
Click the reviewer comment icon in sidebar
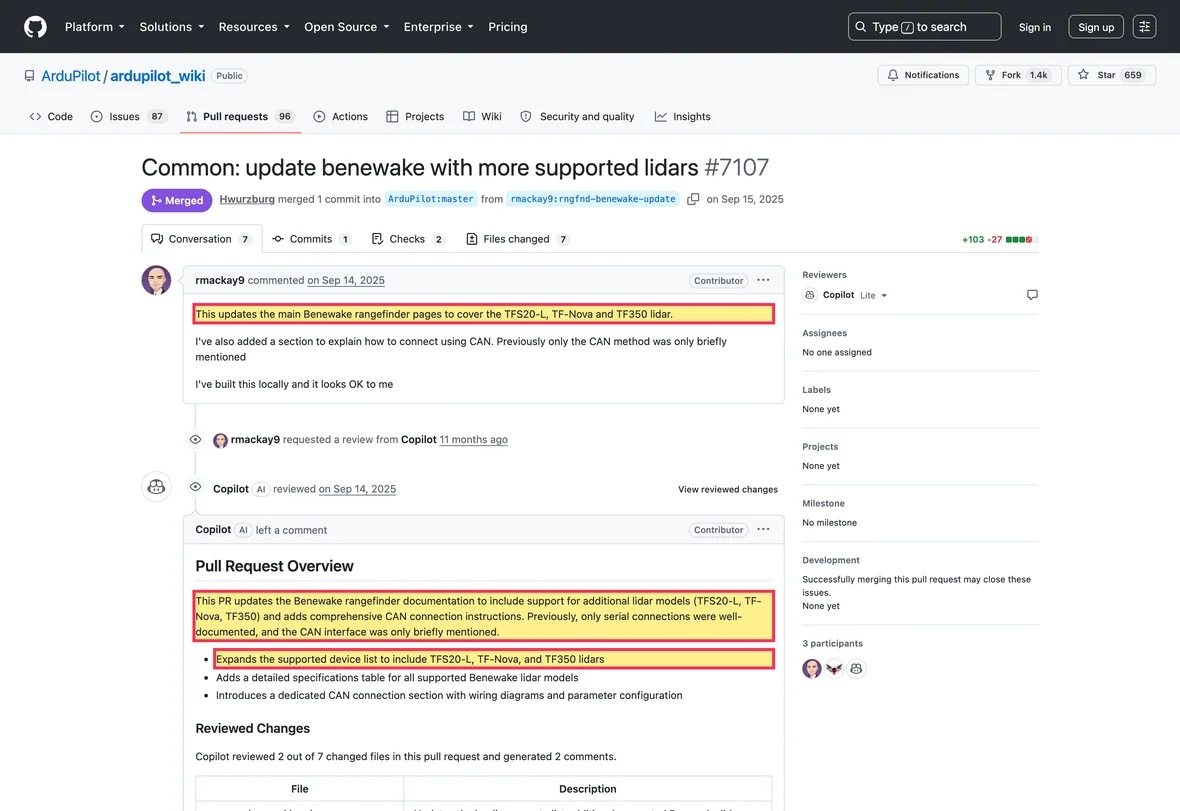tap(1032, 295)
